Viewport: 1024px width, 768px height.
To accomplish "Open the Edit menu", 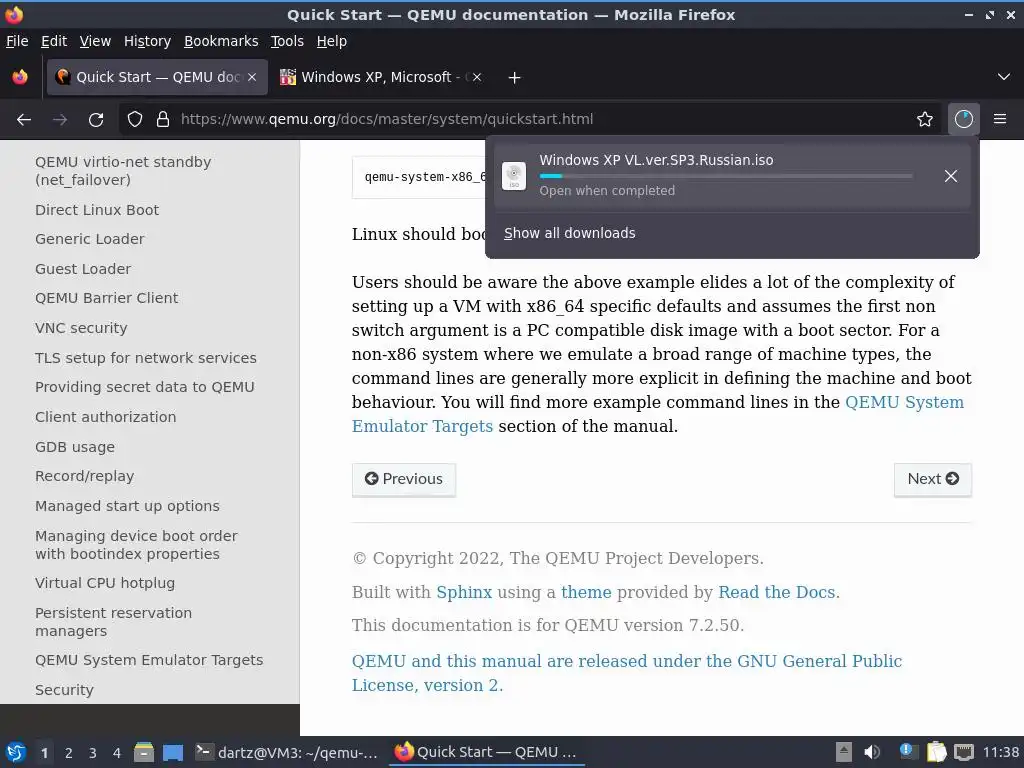I will [x=54, y=41].
